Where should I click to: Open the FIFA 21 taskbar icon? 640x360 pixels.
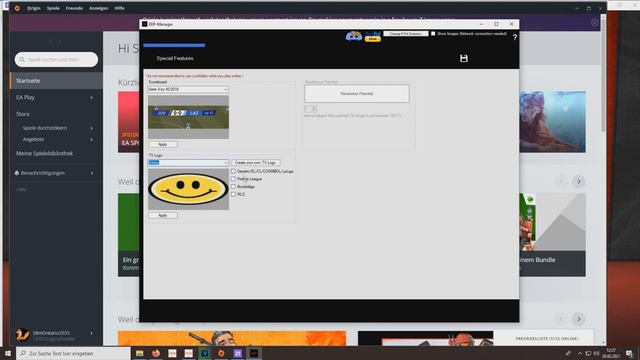pyautogui.click(x=238, y=353)
